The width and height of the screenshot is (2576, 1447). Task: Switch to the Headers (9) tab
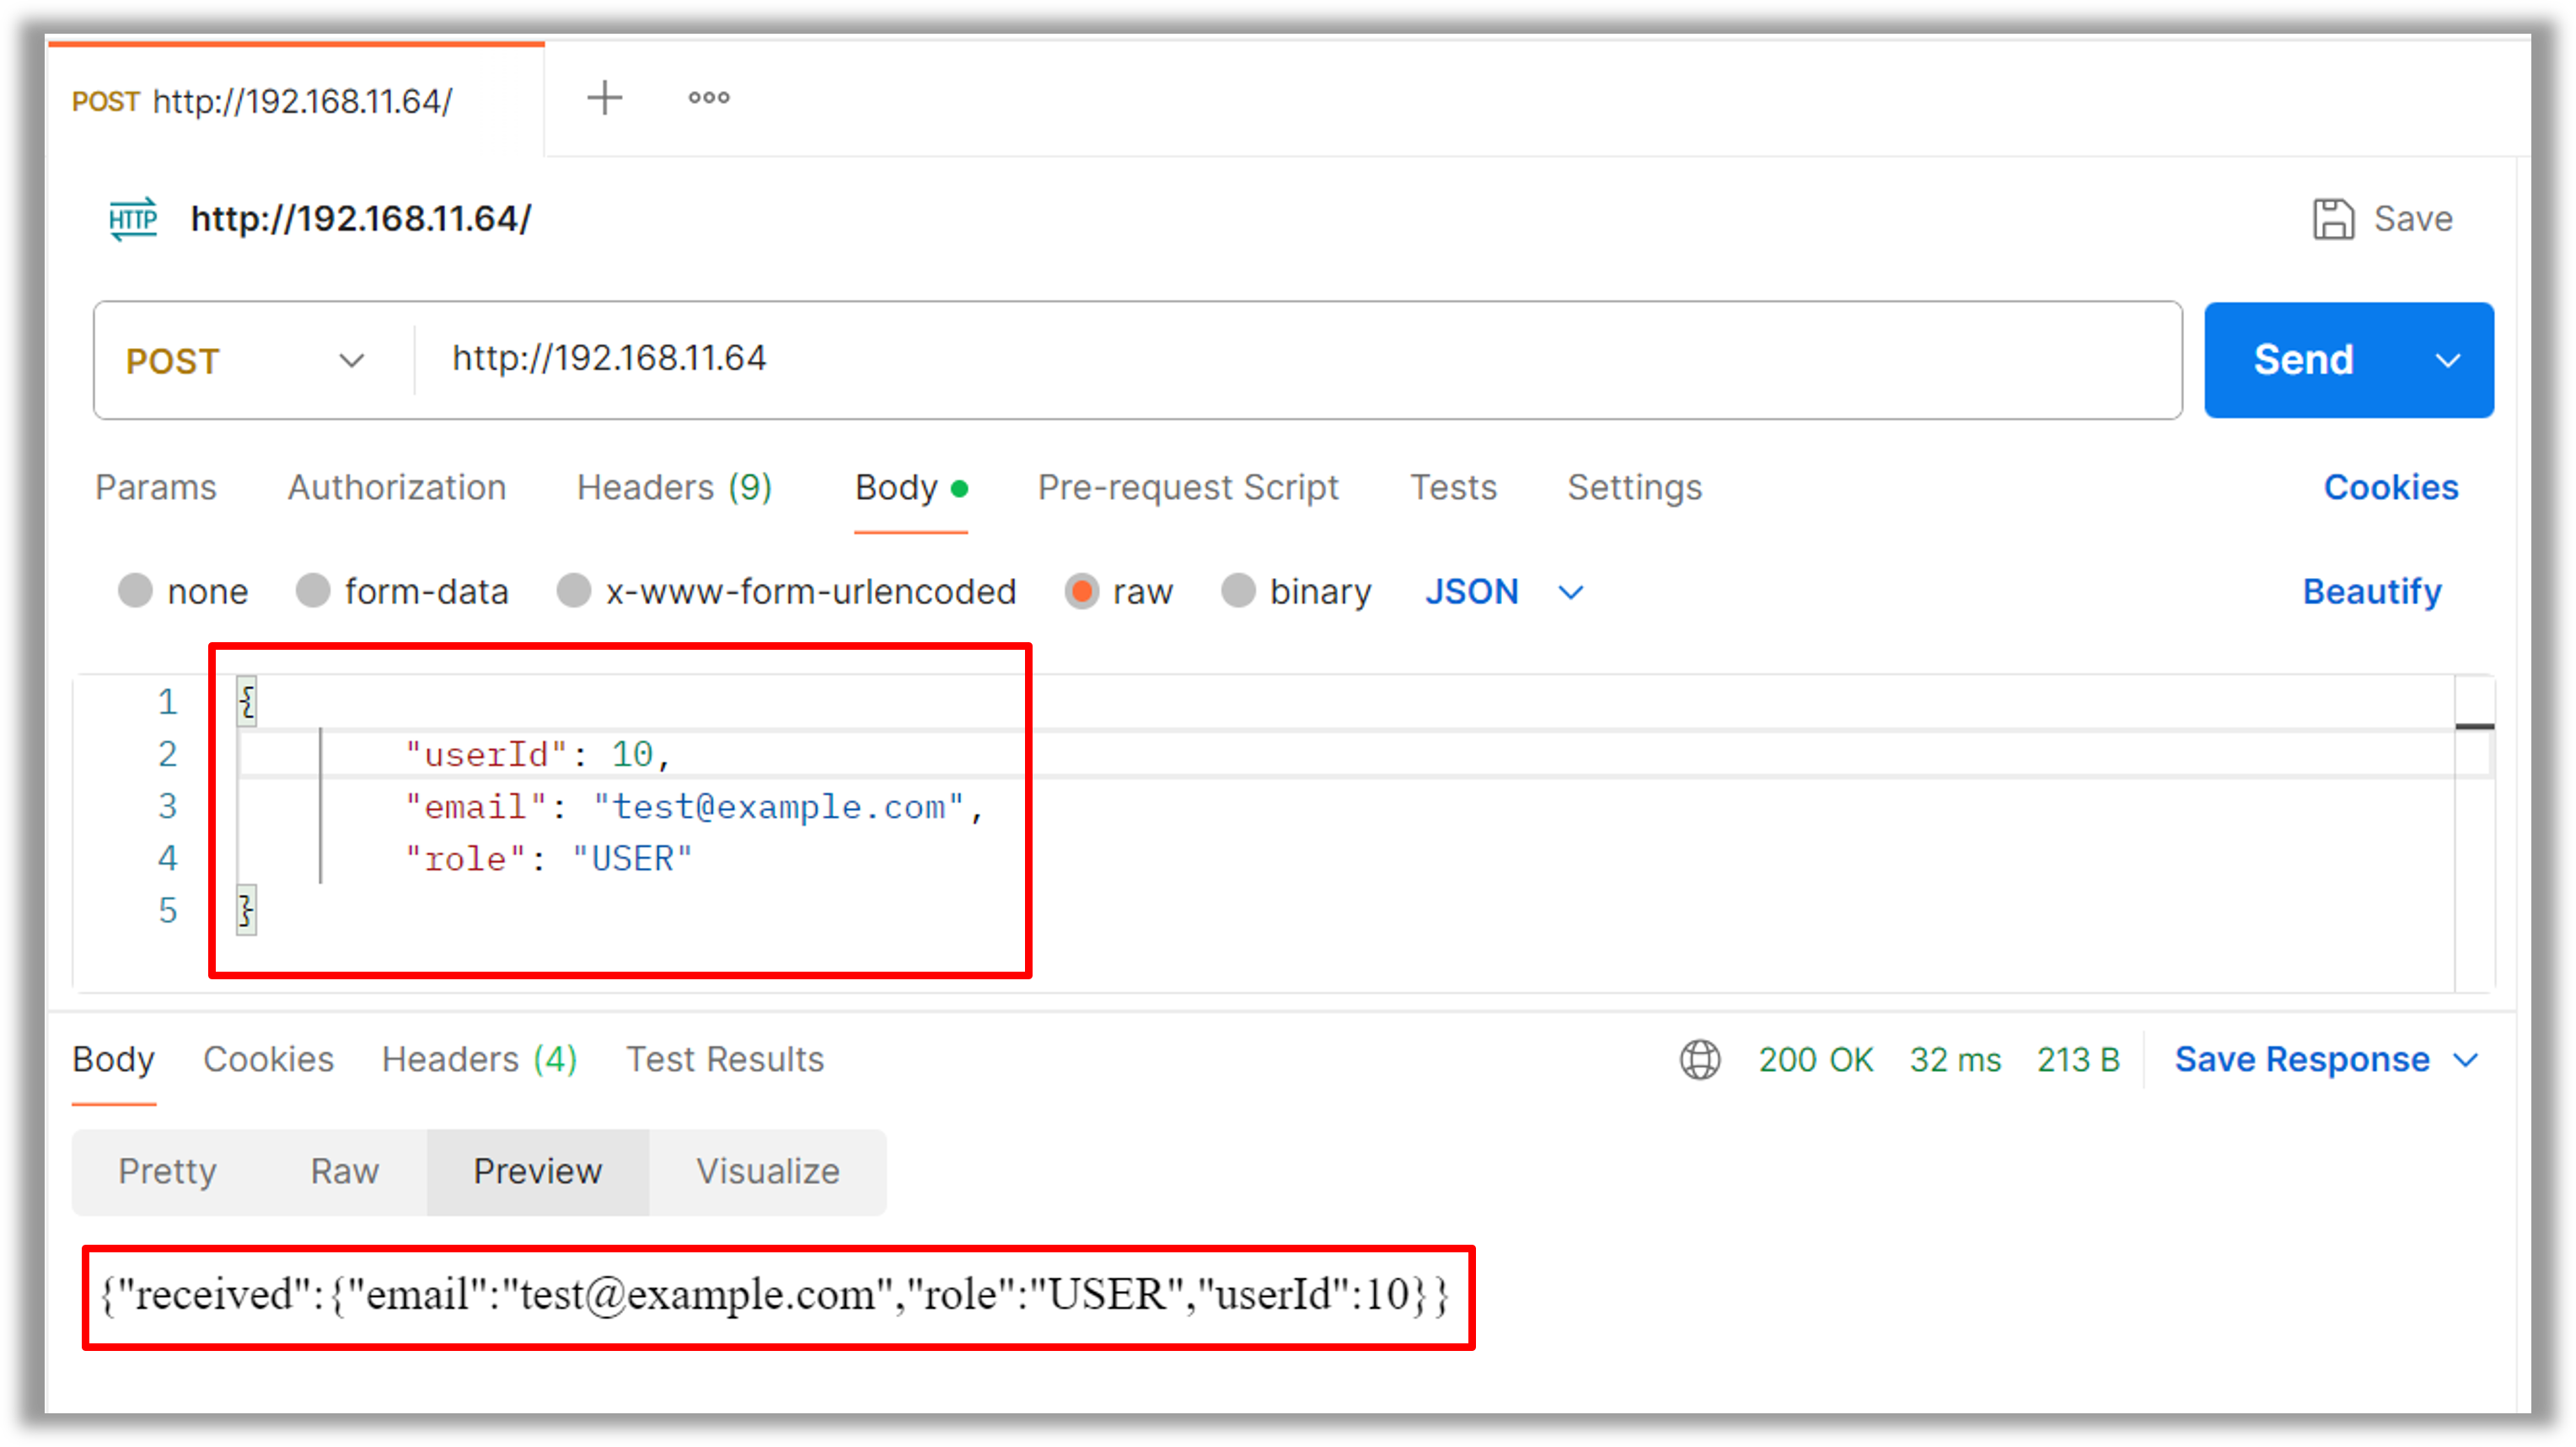tap(673, 487)
